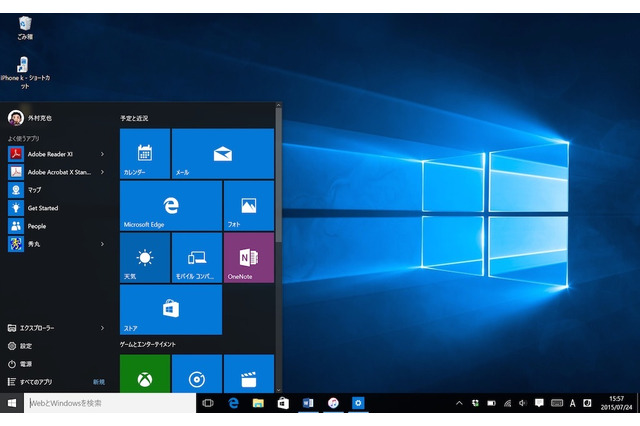Open the volume speaker tray icon
640x426 pixels.
click(523, 403)
